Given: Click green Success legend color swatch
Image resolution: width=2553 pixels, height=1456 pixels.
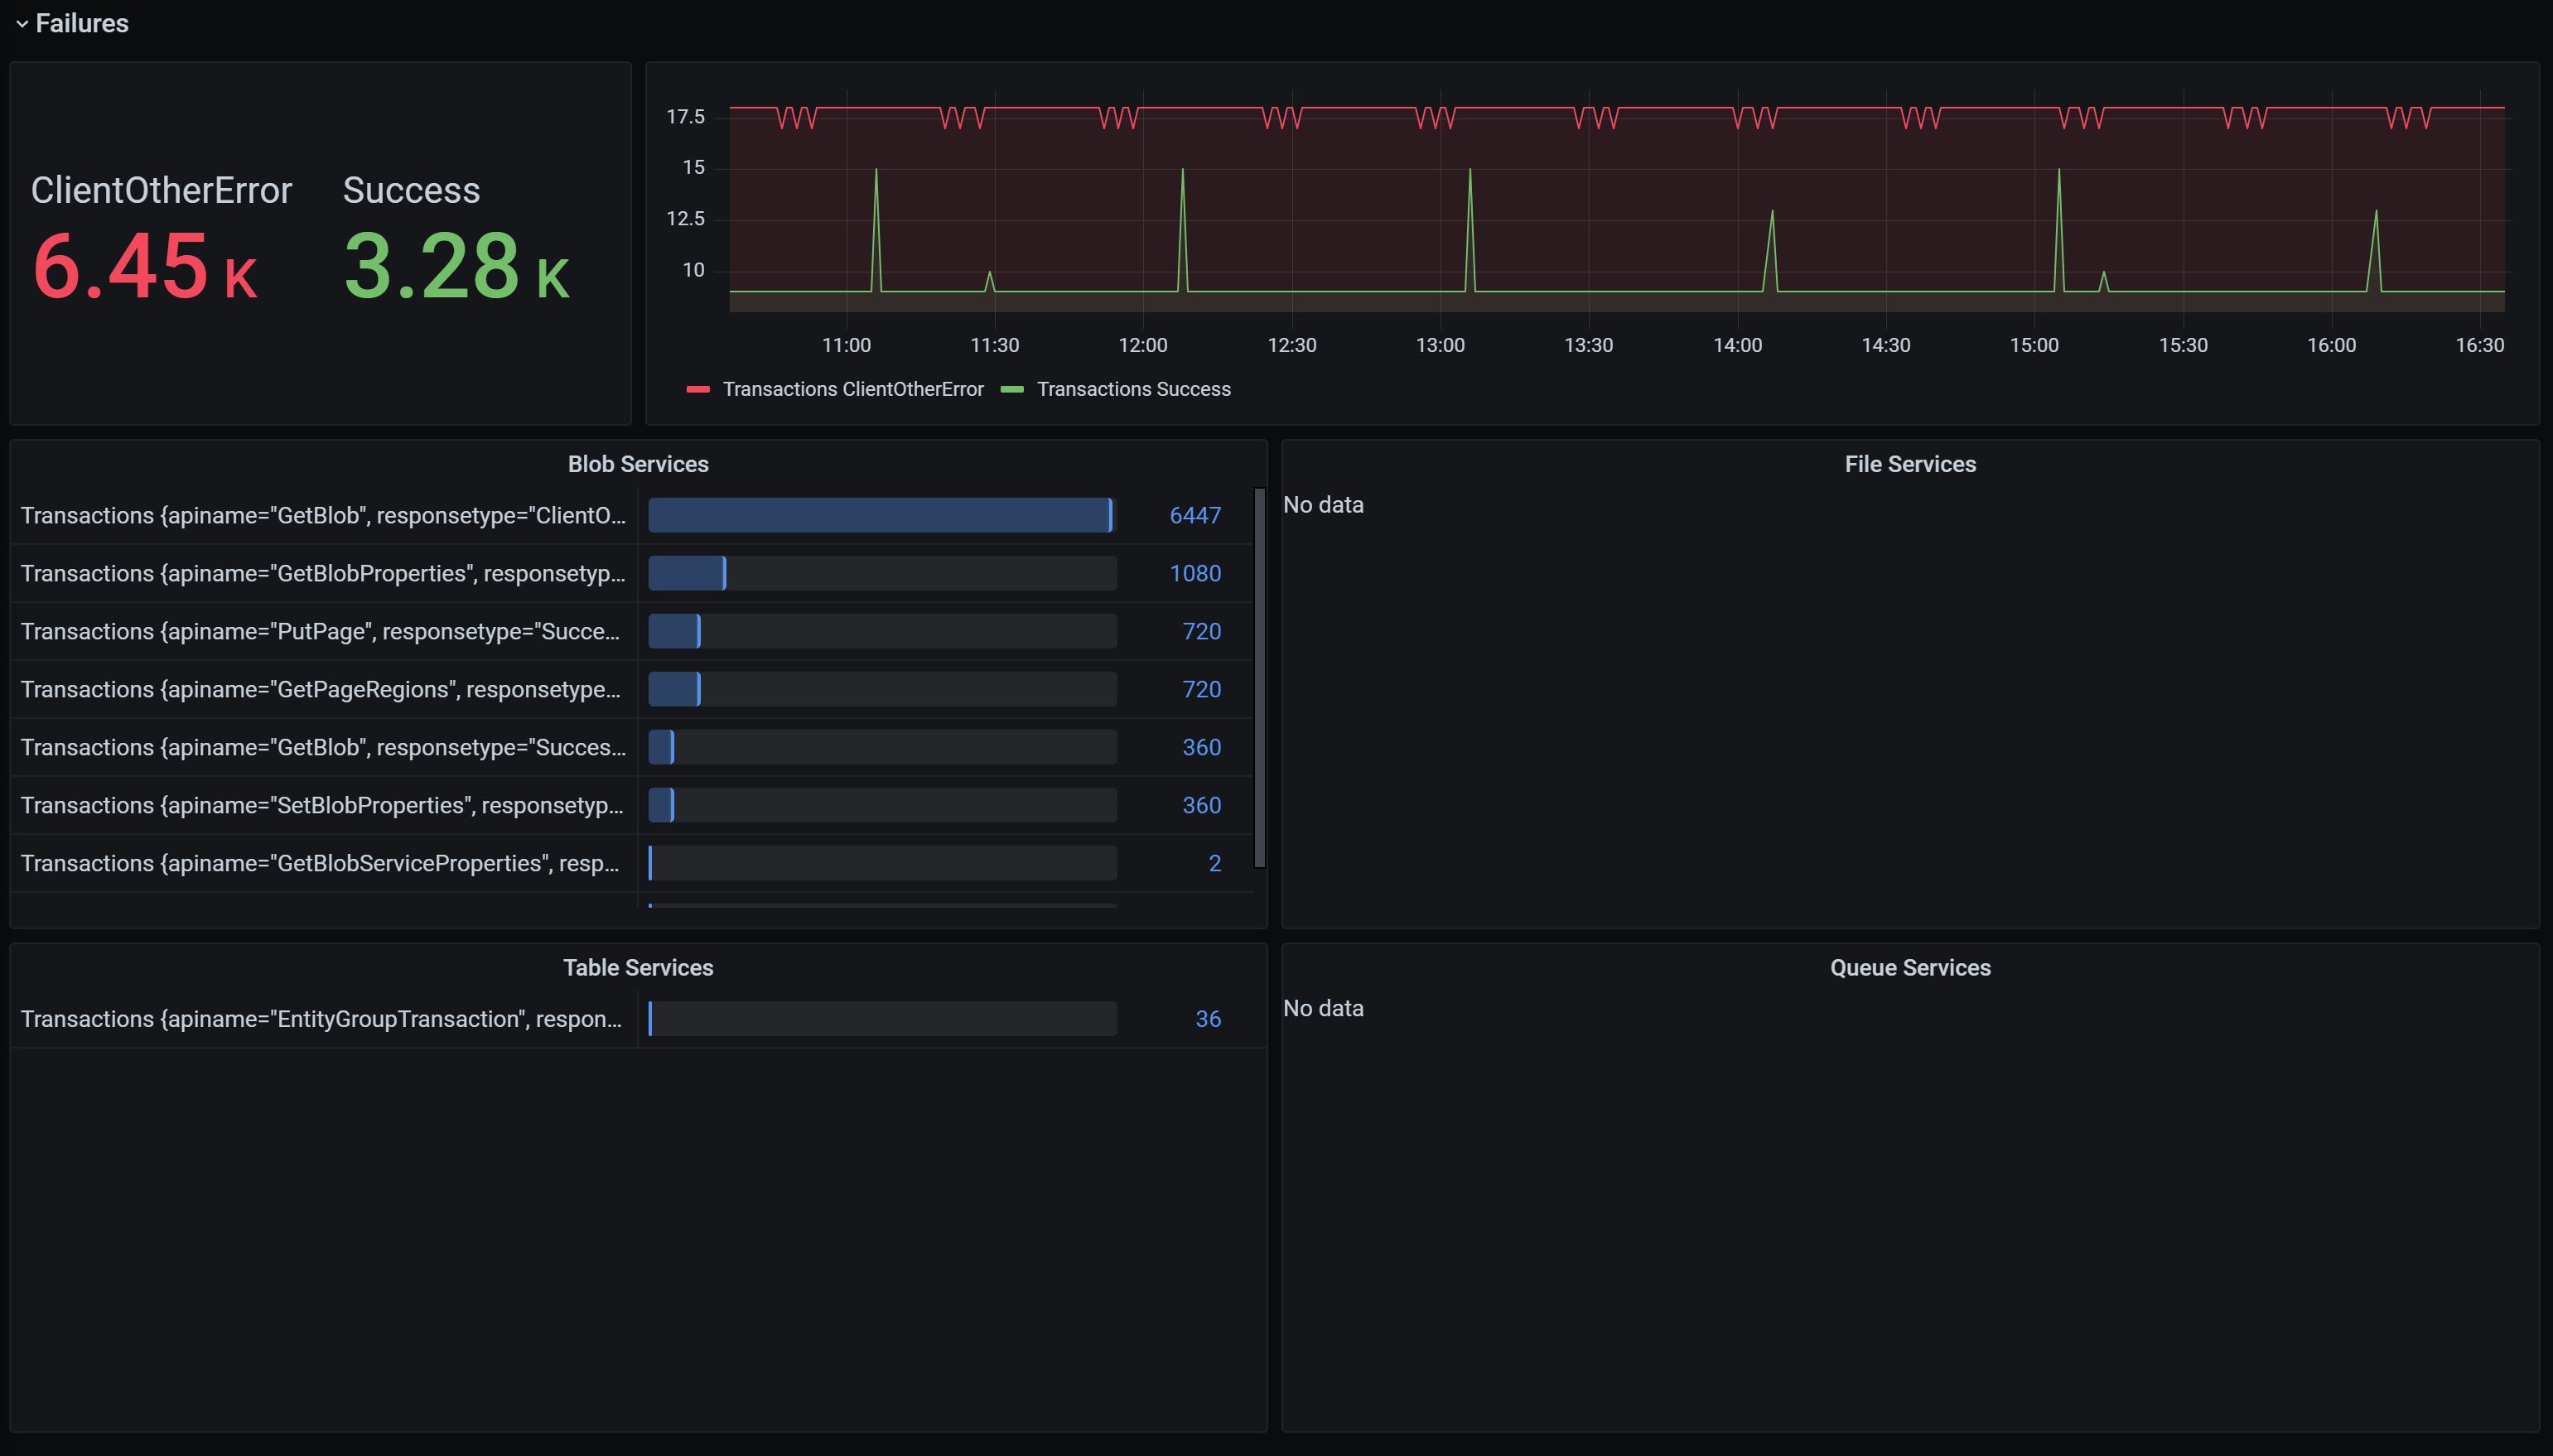Looking at the screenshot, I should pos(1012,389).
